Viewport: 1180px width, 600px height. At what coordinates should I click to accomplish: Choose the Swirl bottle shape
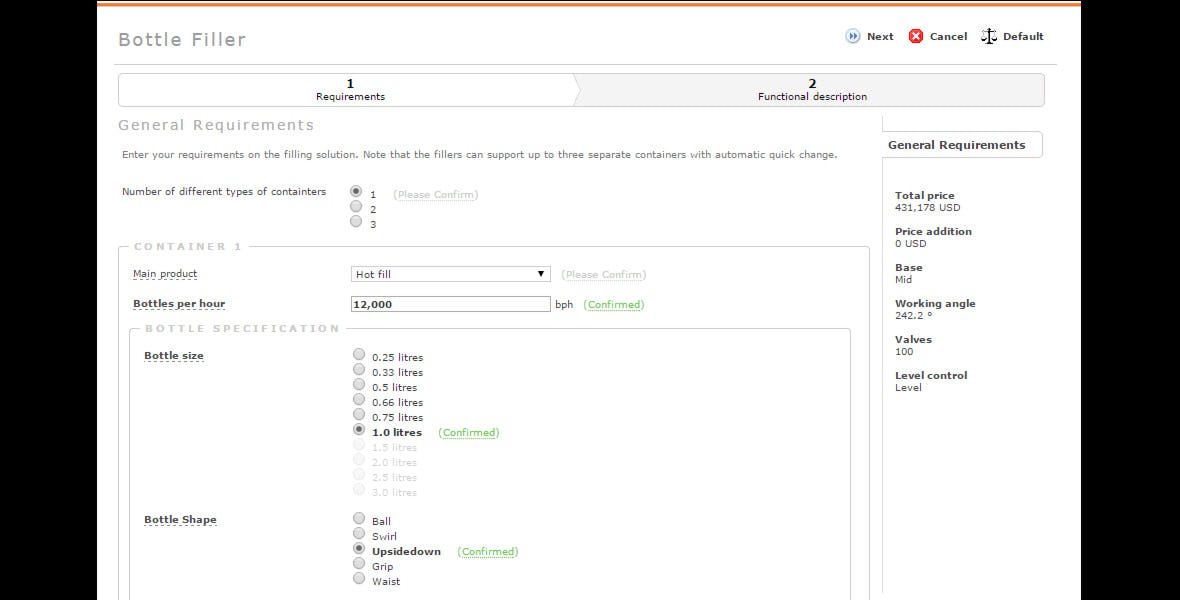click(358, 533)
